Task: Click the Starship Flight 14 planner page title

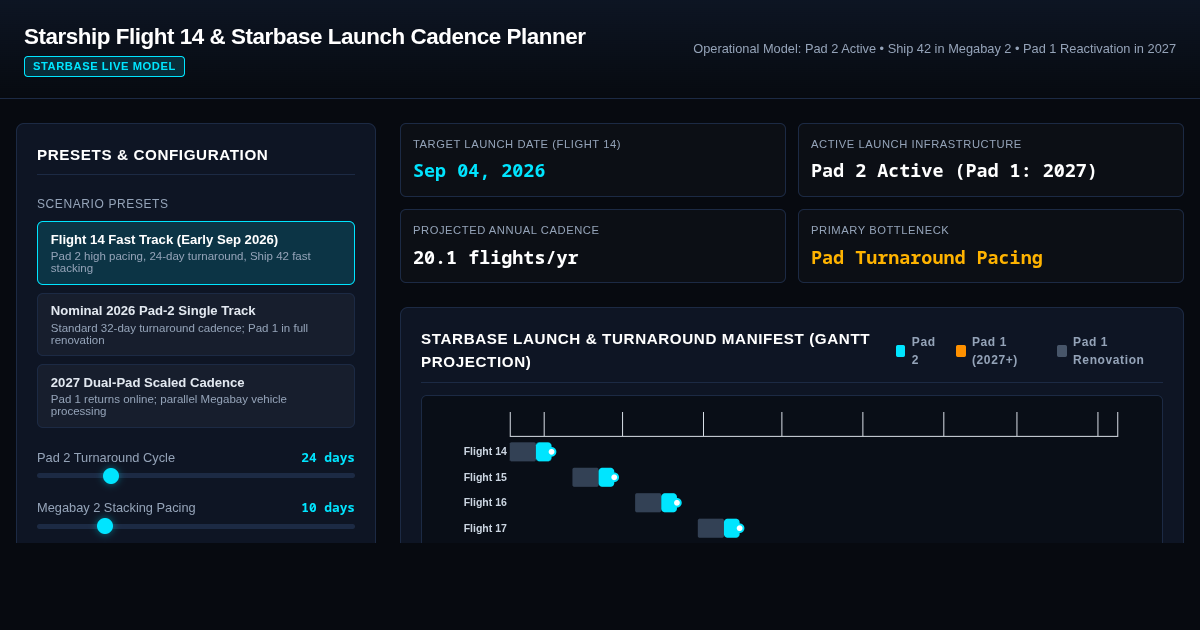Action: point(305,37)
